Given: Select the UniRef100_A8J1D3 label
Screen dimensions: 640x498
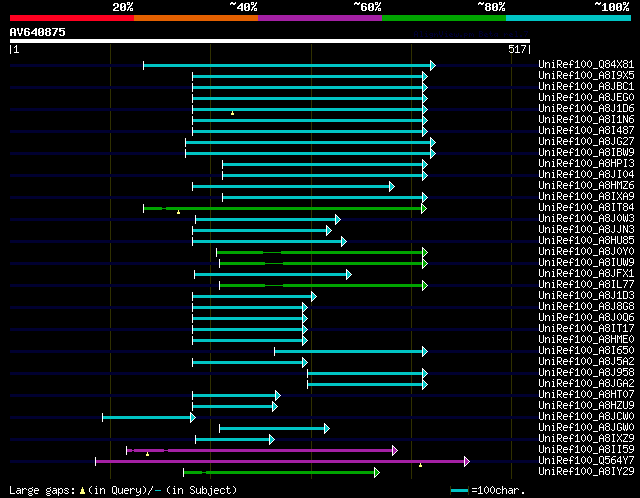Looking at the screenshot, I should (x=586, y=296).
